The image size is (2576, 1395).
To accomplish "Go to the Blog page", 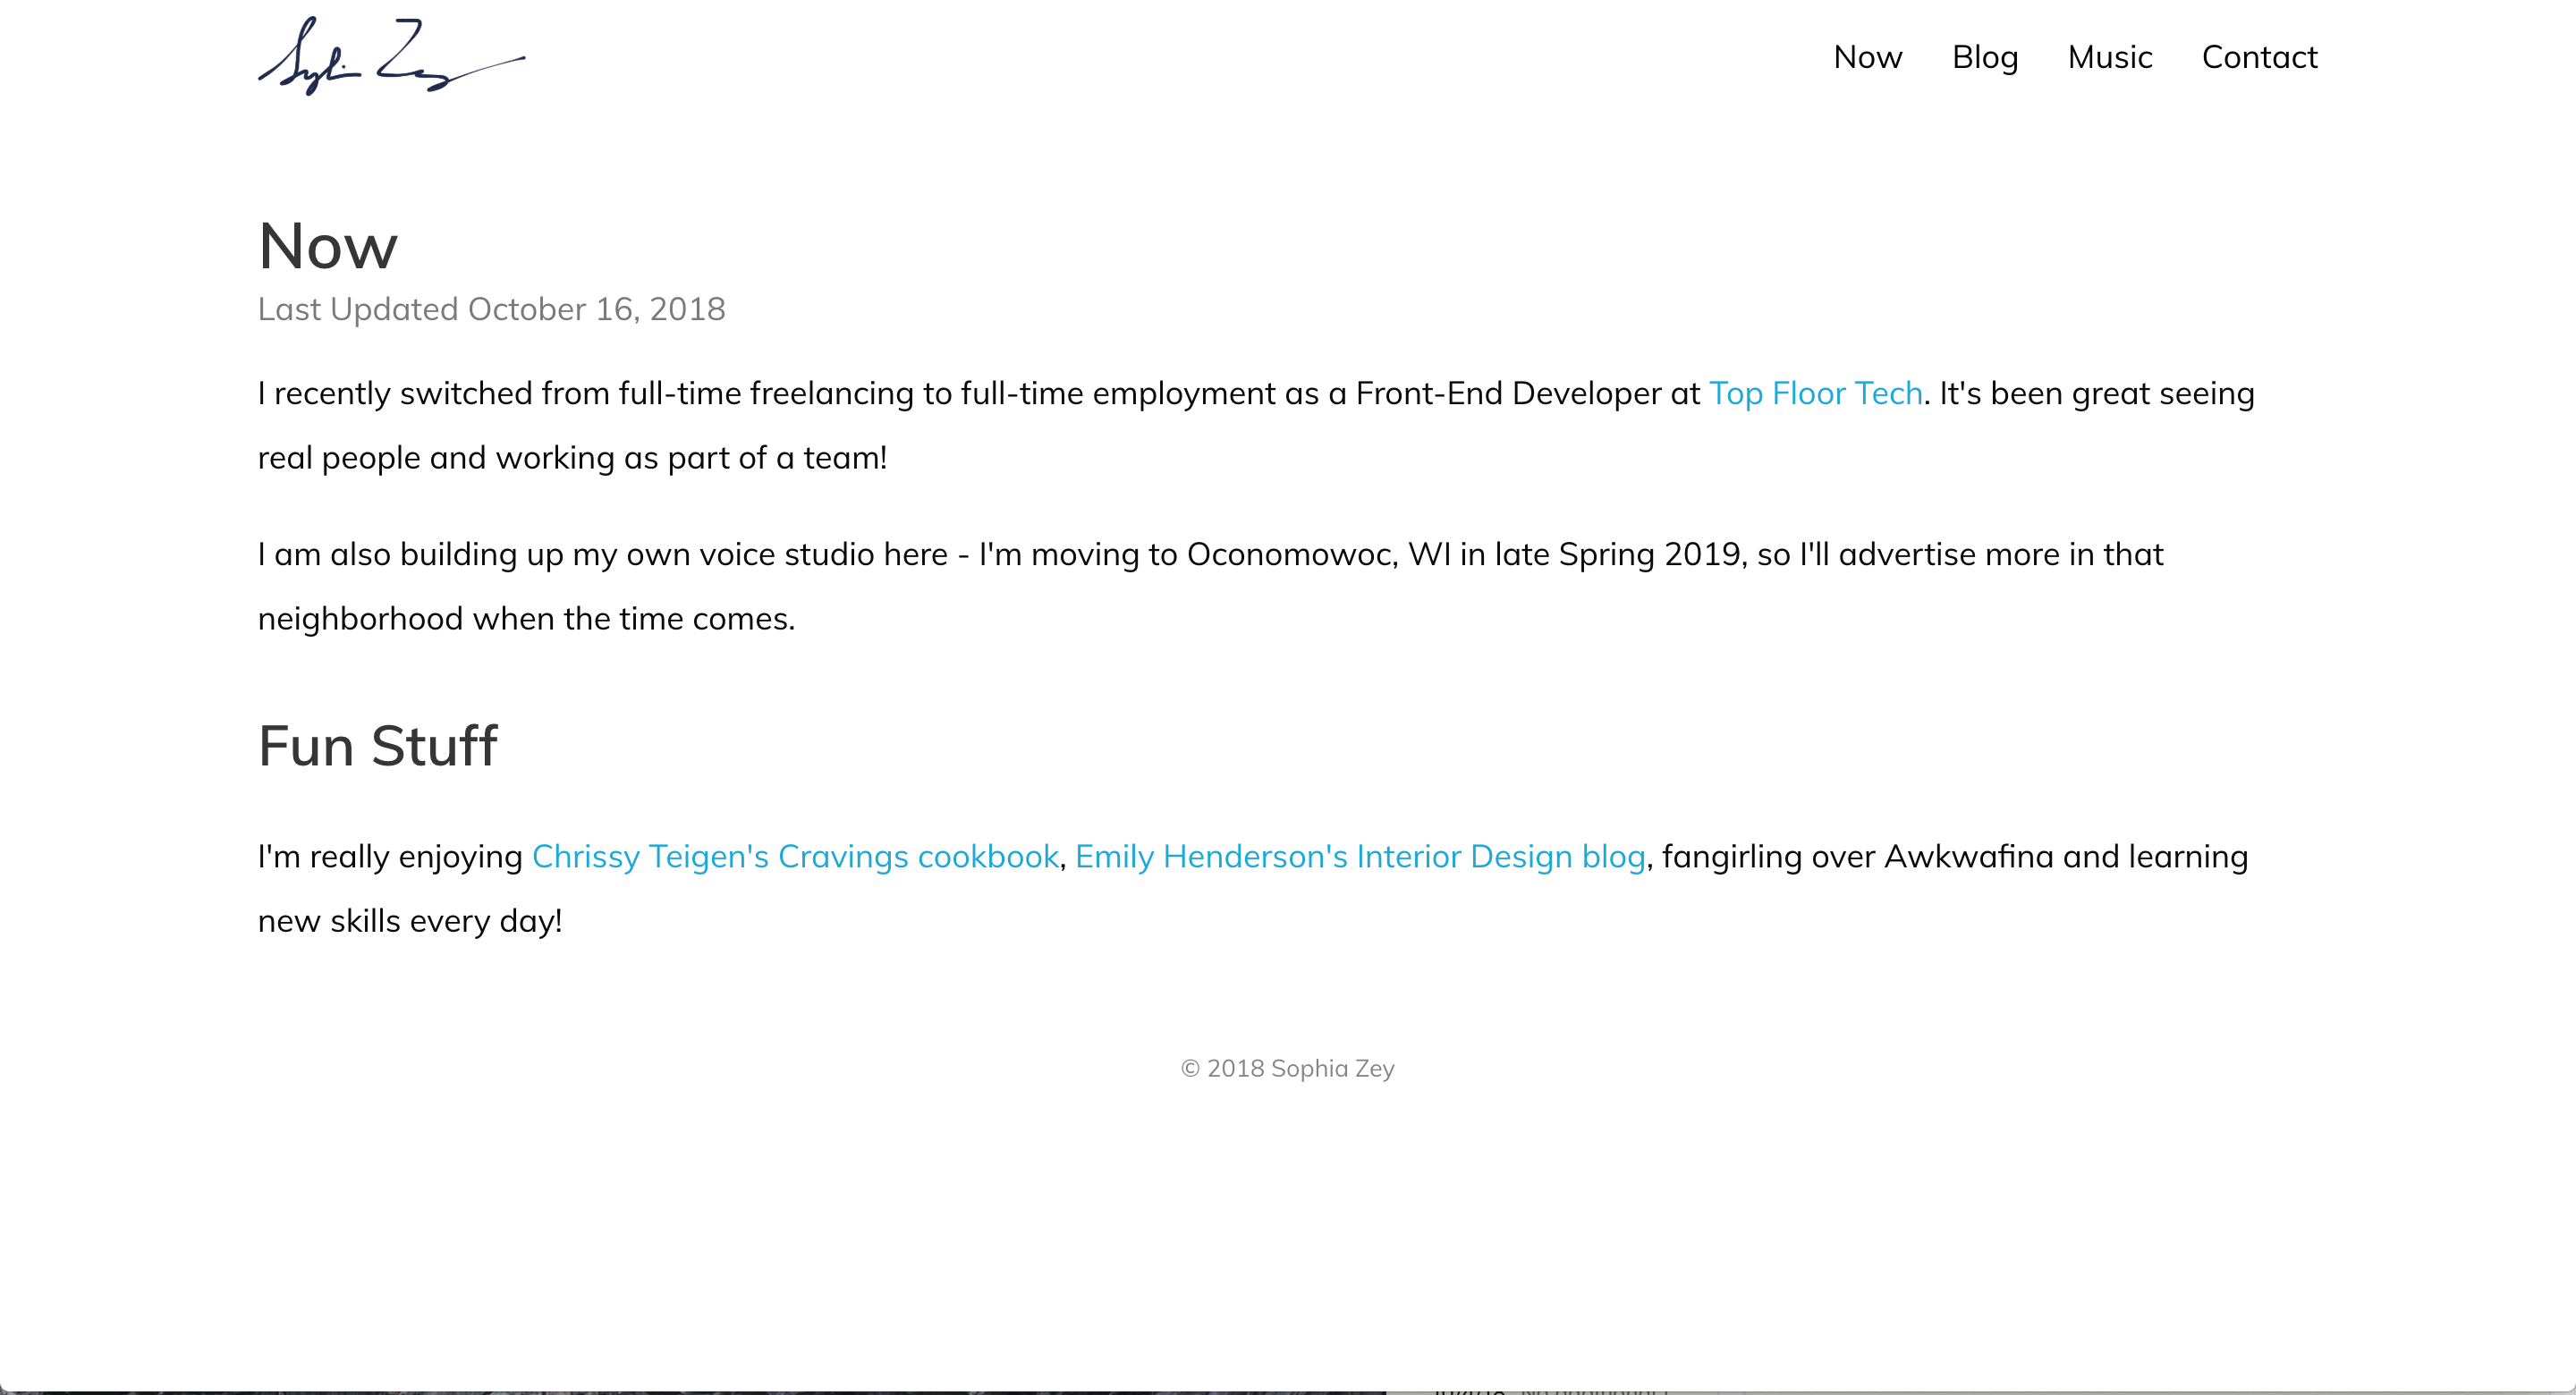I will (x=1984, y=57).
